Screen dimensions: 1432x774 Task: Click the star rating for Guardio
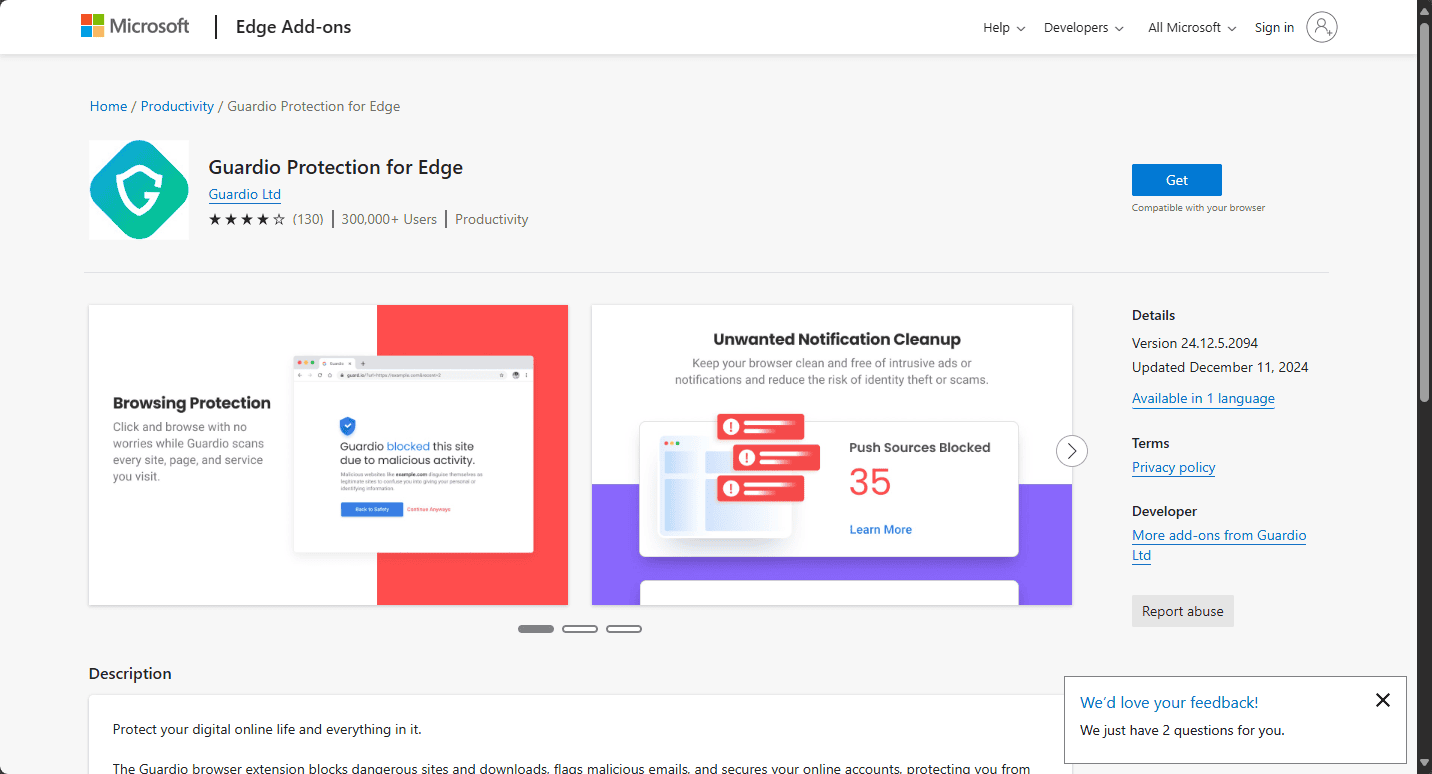point(247,220)
